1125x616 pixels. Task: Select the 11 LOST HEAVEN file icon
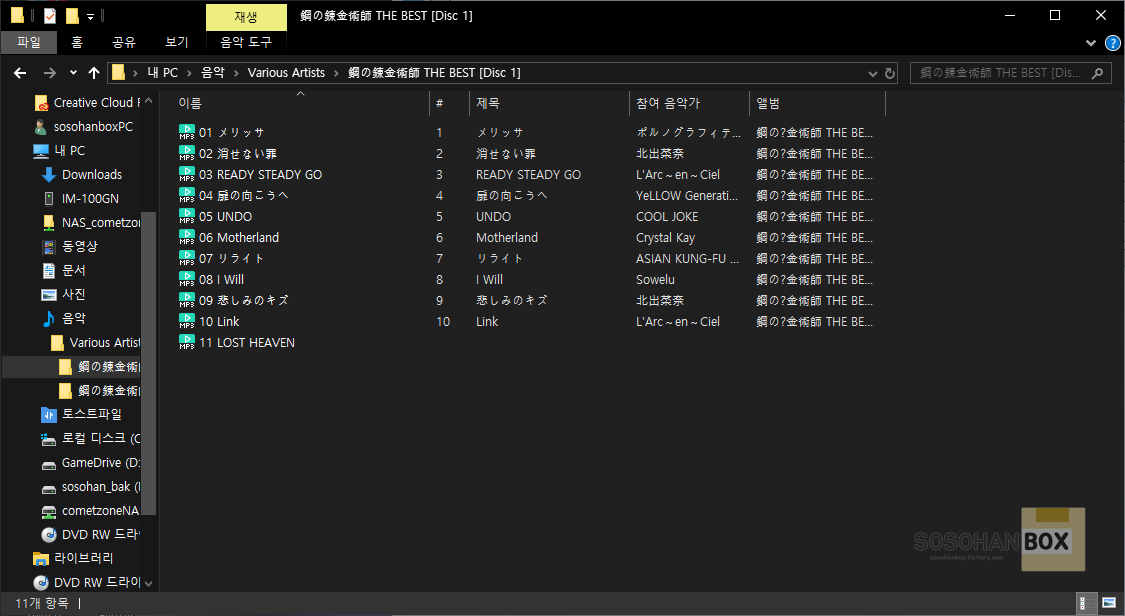[187, 343]
